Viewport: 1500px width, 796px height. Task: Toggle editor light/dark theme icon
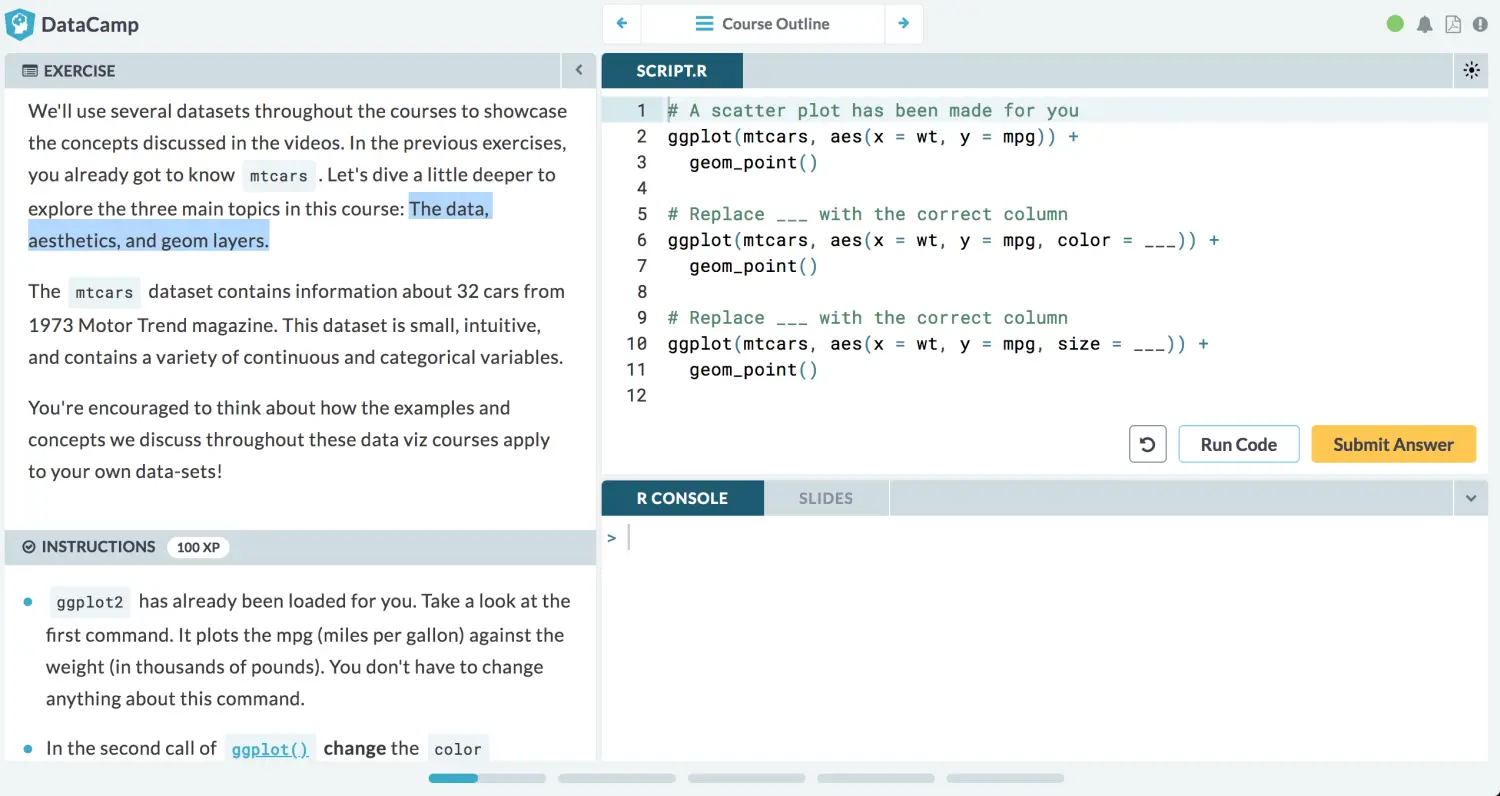coord(1471,70)
